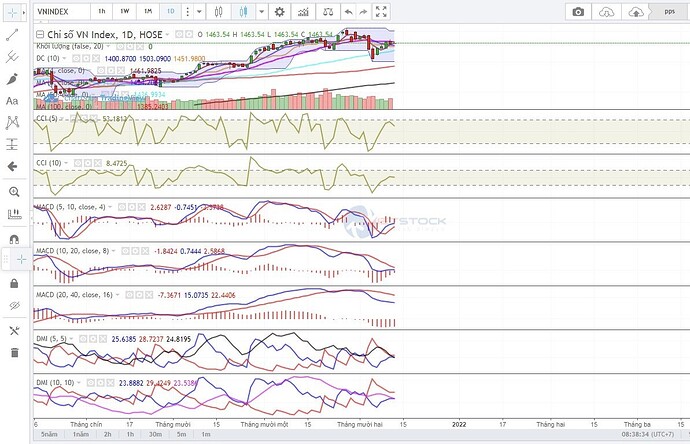Image resolution: width=690 pixels, height=444 pixels.
Task: Select the back arrow marker tool
Action: (13, 166)
